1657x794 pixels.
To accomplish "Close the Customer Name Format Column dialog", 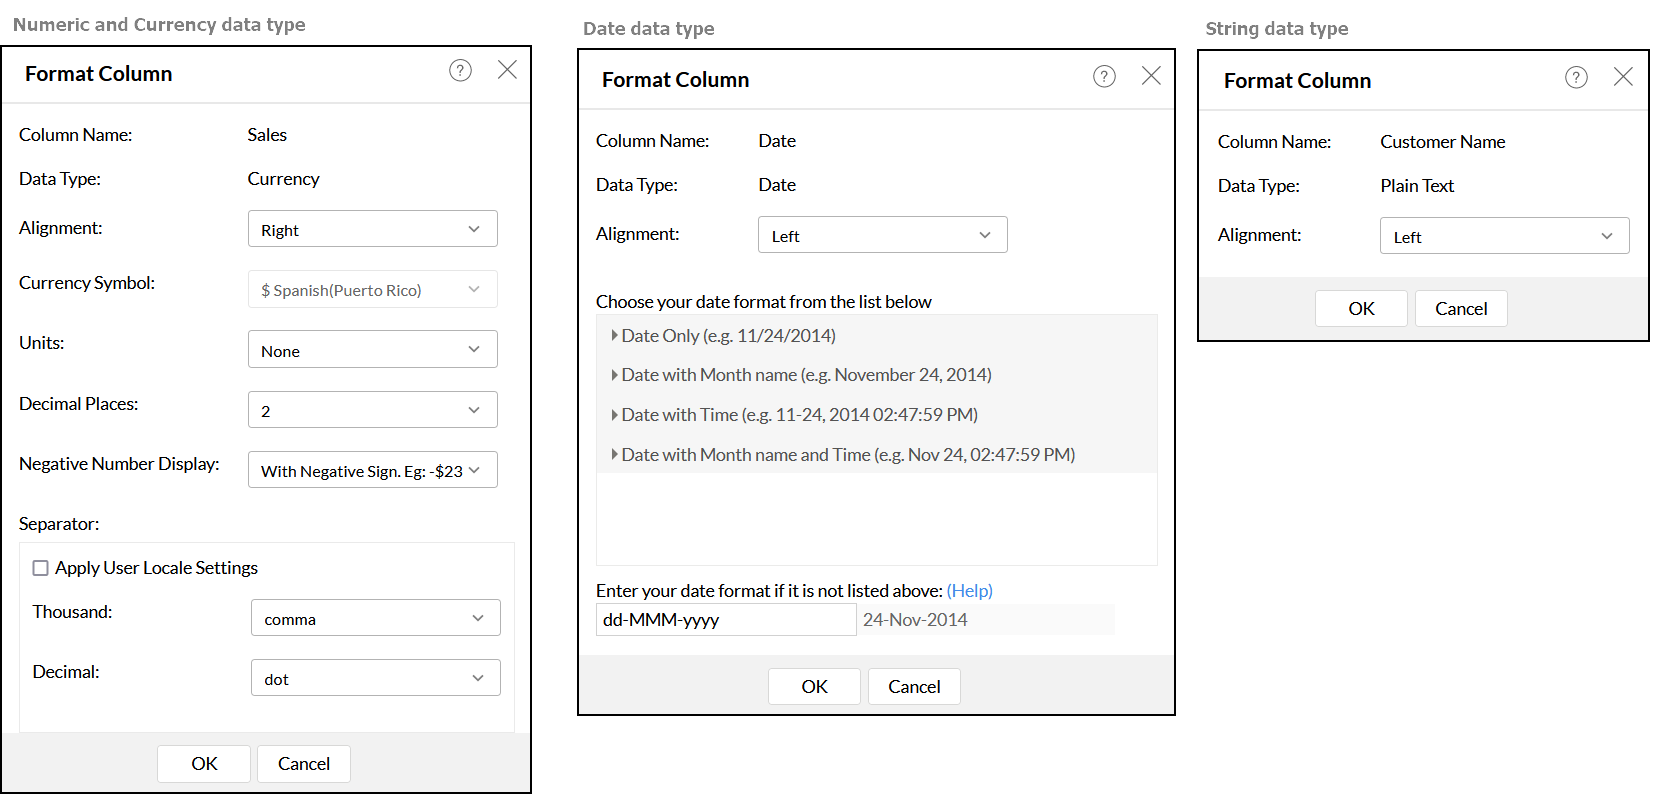I will pos(1623,76).
